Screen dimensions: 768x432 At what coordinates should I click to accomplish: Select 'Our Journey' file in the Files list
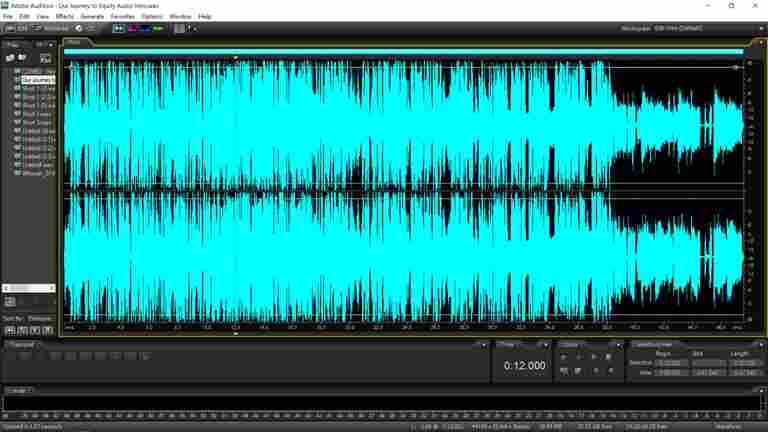(x=36, y=79)
